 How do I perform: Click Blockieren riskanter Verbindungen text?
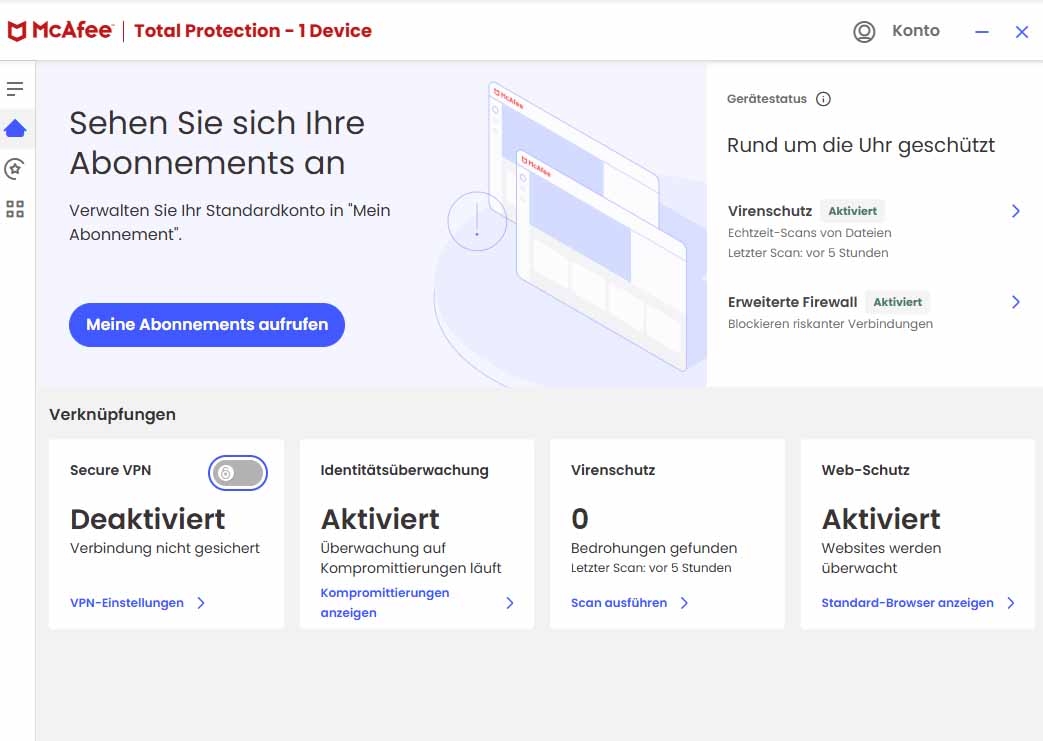830,324
